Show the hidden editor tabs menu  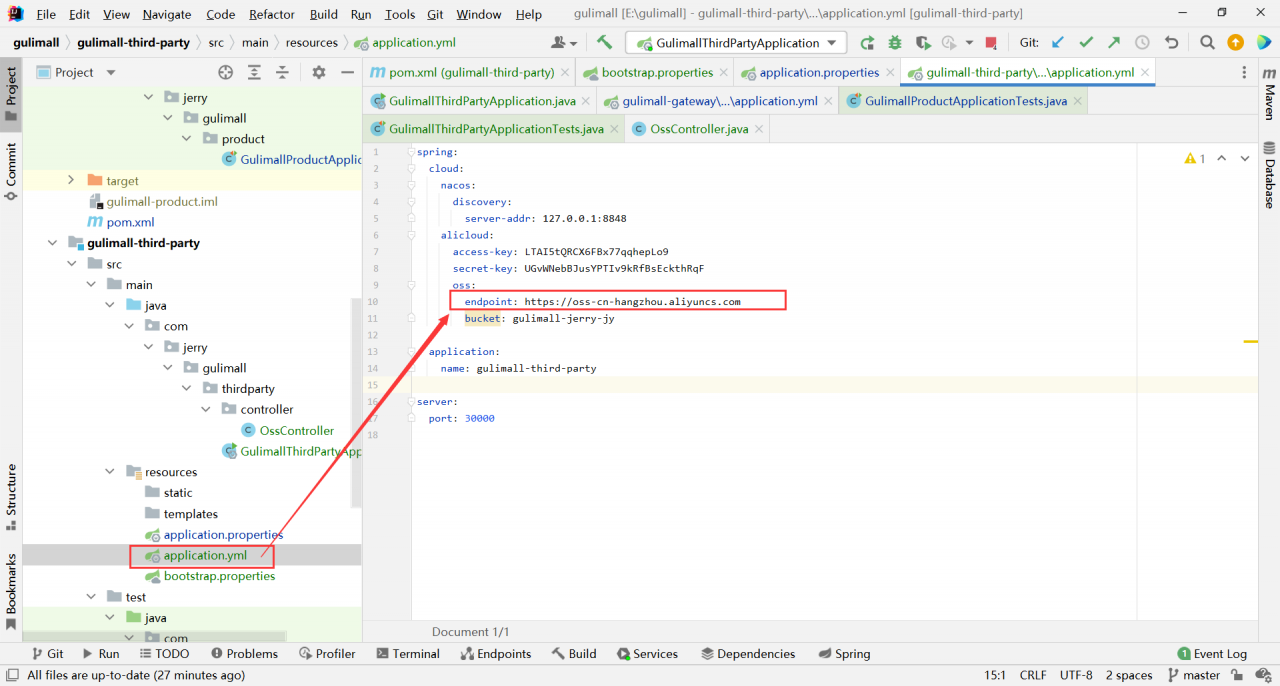(1245, 72)
